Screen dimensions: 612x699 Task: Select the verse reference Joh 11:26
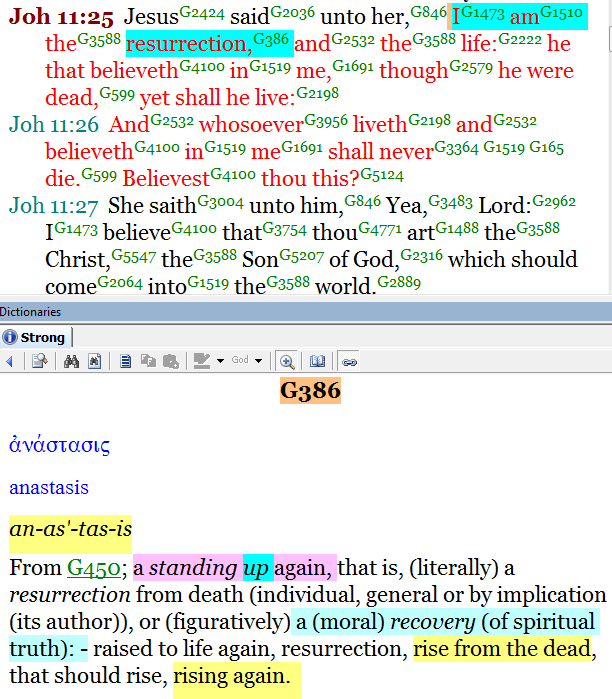point(53,124)
